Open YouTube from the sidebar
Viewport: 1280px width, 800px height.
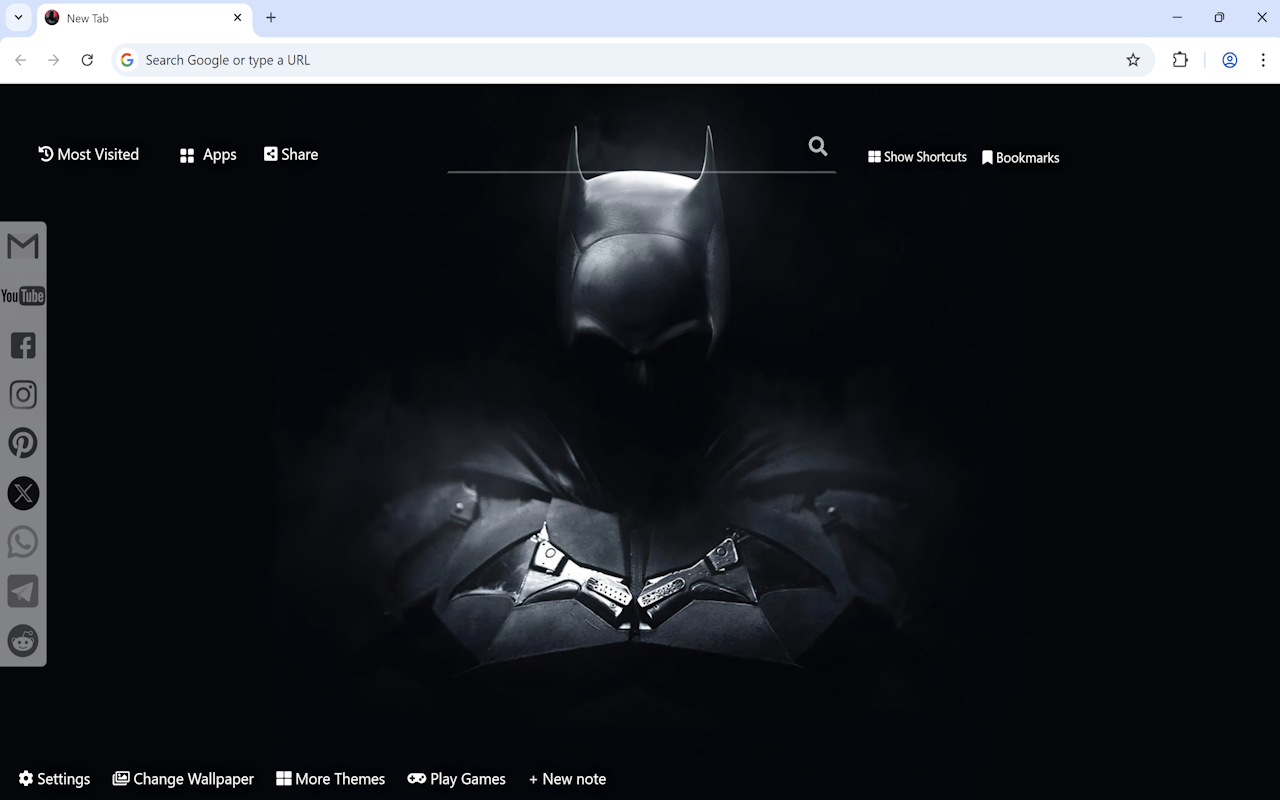(22, 295)
